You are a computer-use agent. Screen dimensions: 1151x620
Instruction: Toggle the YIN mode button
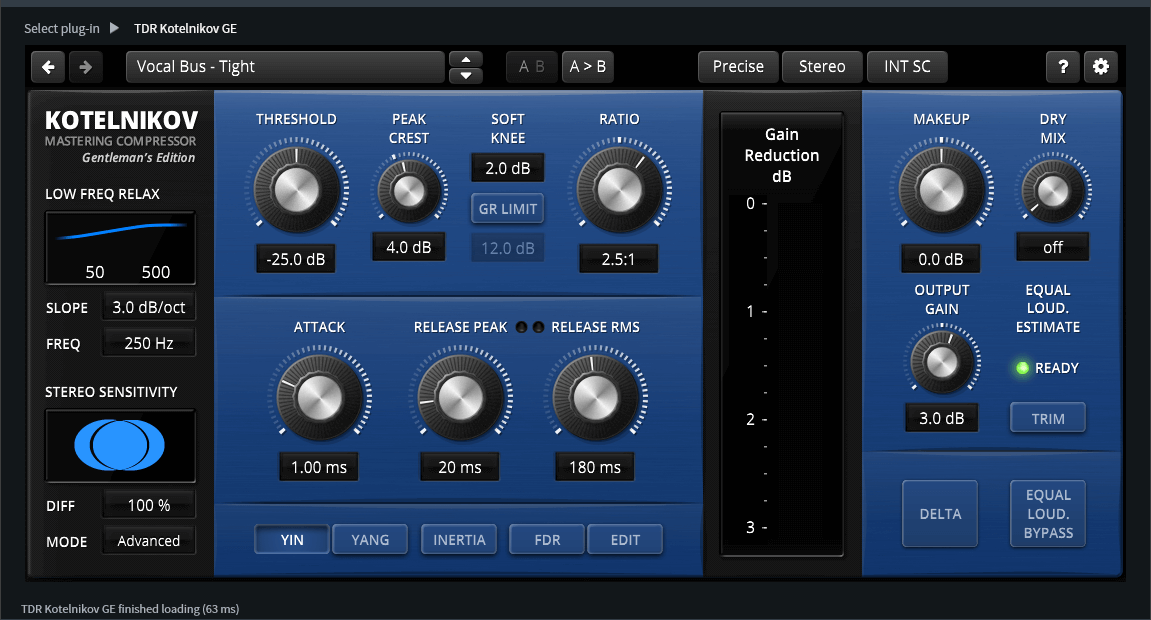[x=291, y=540]
